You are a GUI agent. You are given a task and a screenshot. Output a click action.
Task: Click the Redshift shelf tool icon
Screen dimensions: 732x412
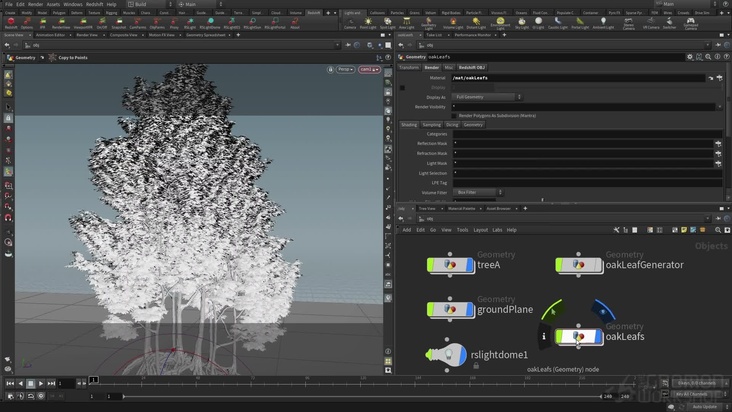pos(11,23)
